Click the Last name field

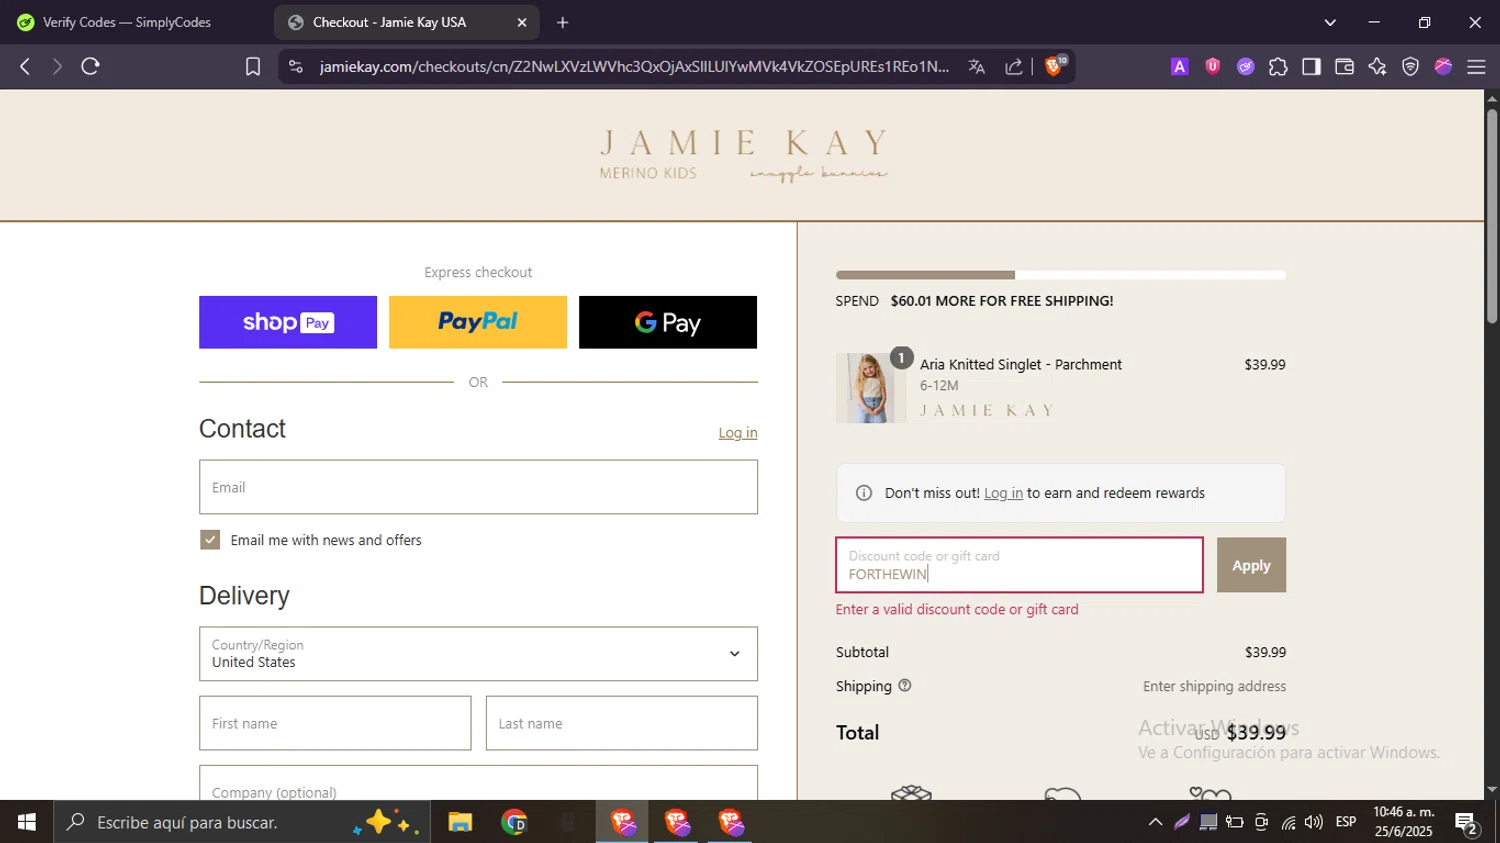622,723
